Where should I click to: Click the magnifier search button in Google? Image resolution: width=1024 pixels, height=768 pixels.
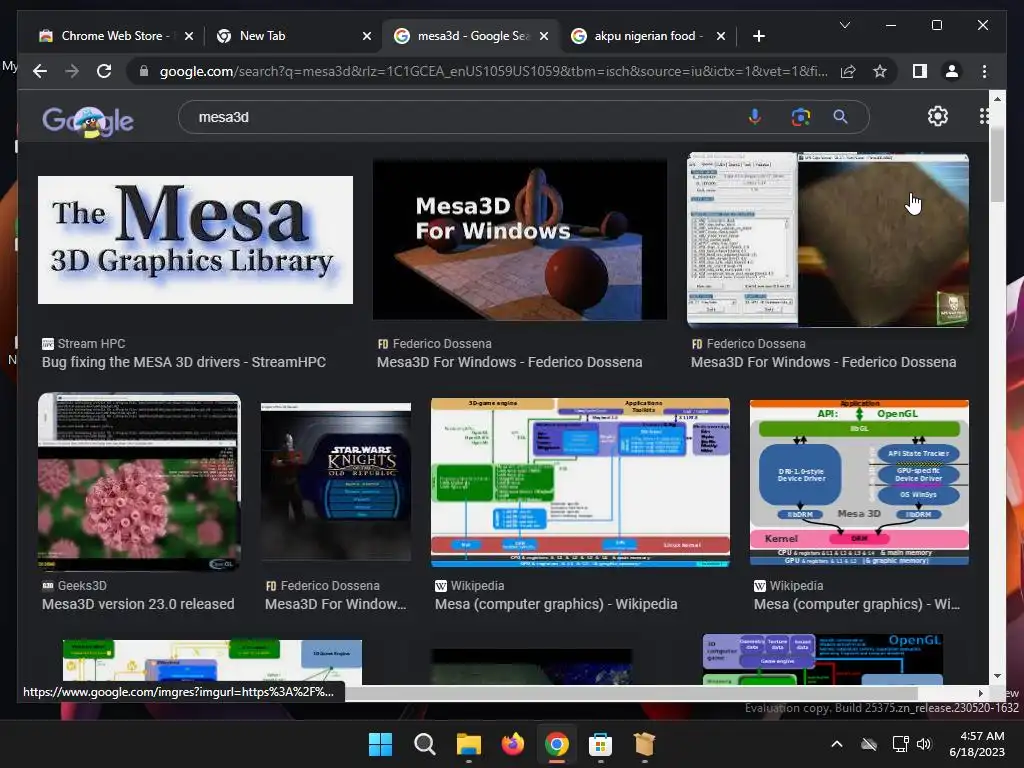[840, 117]
